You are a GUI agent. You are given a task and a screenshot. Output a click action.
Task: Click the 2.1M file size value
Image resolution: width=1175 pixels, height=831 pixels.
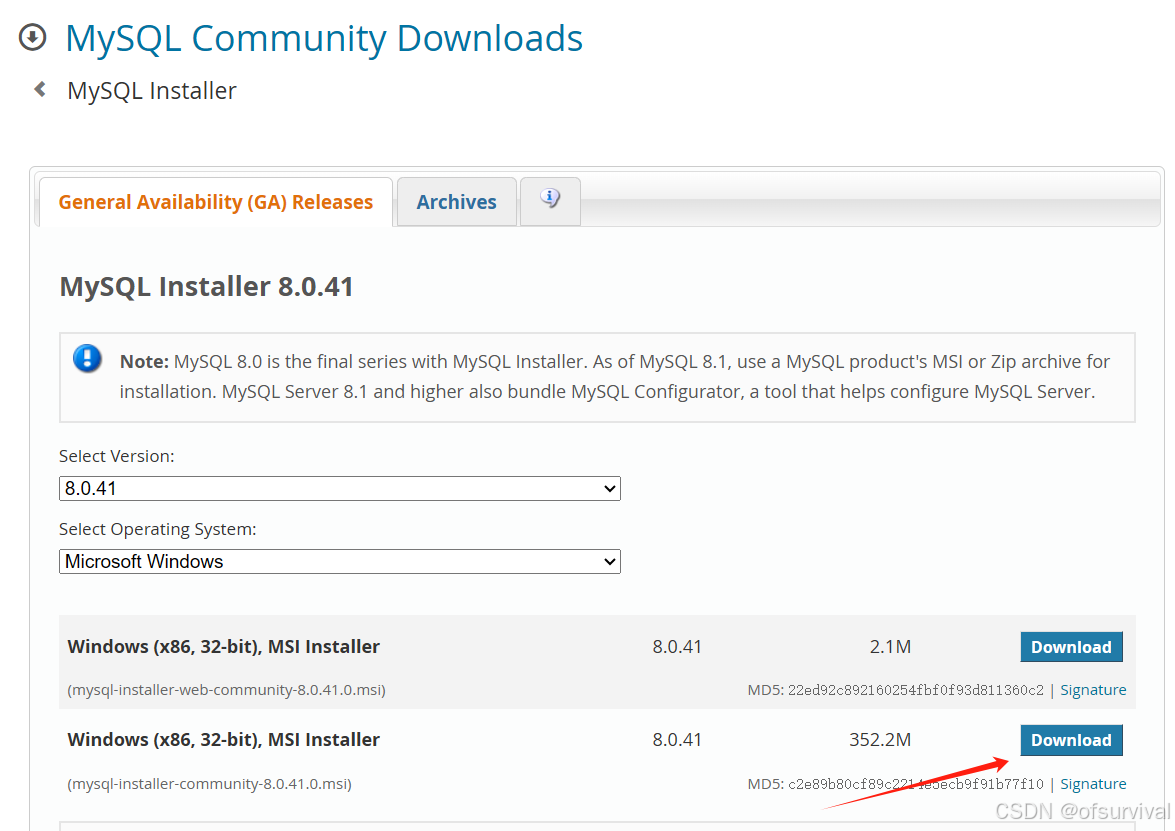[x=890, y=647]
